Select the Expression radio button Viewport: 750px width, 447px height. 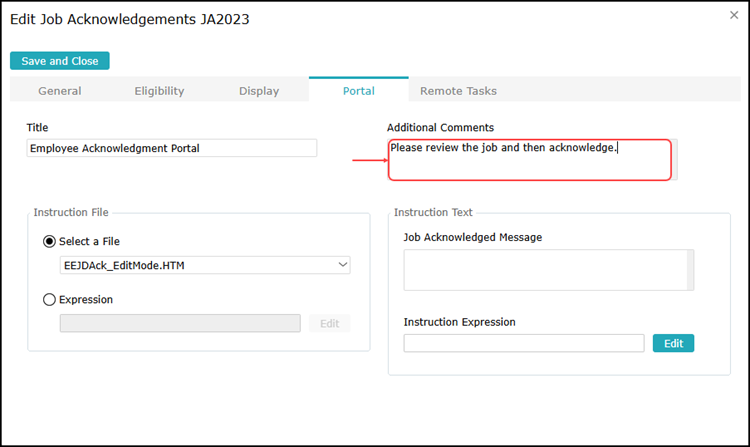click(x=50, y=299)
